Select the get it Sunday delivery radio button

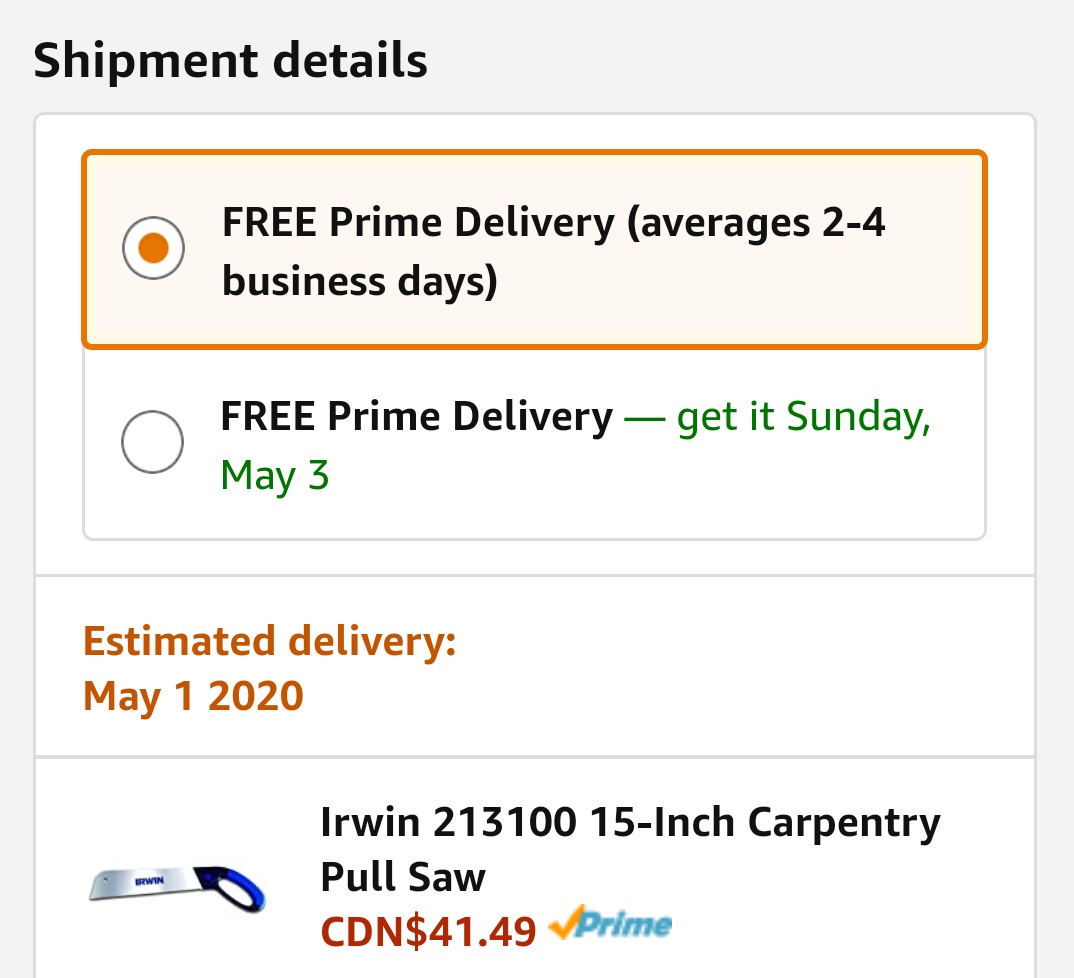click(152, 440)
